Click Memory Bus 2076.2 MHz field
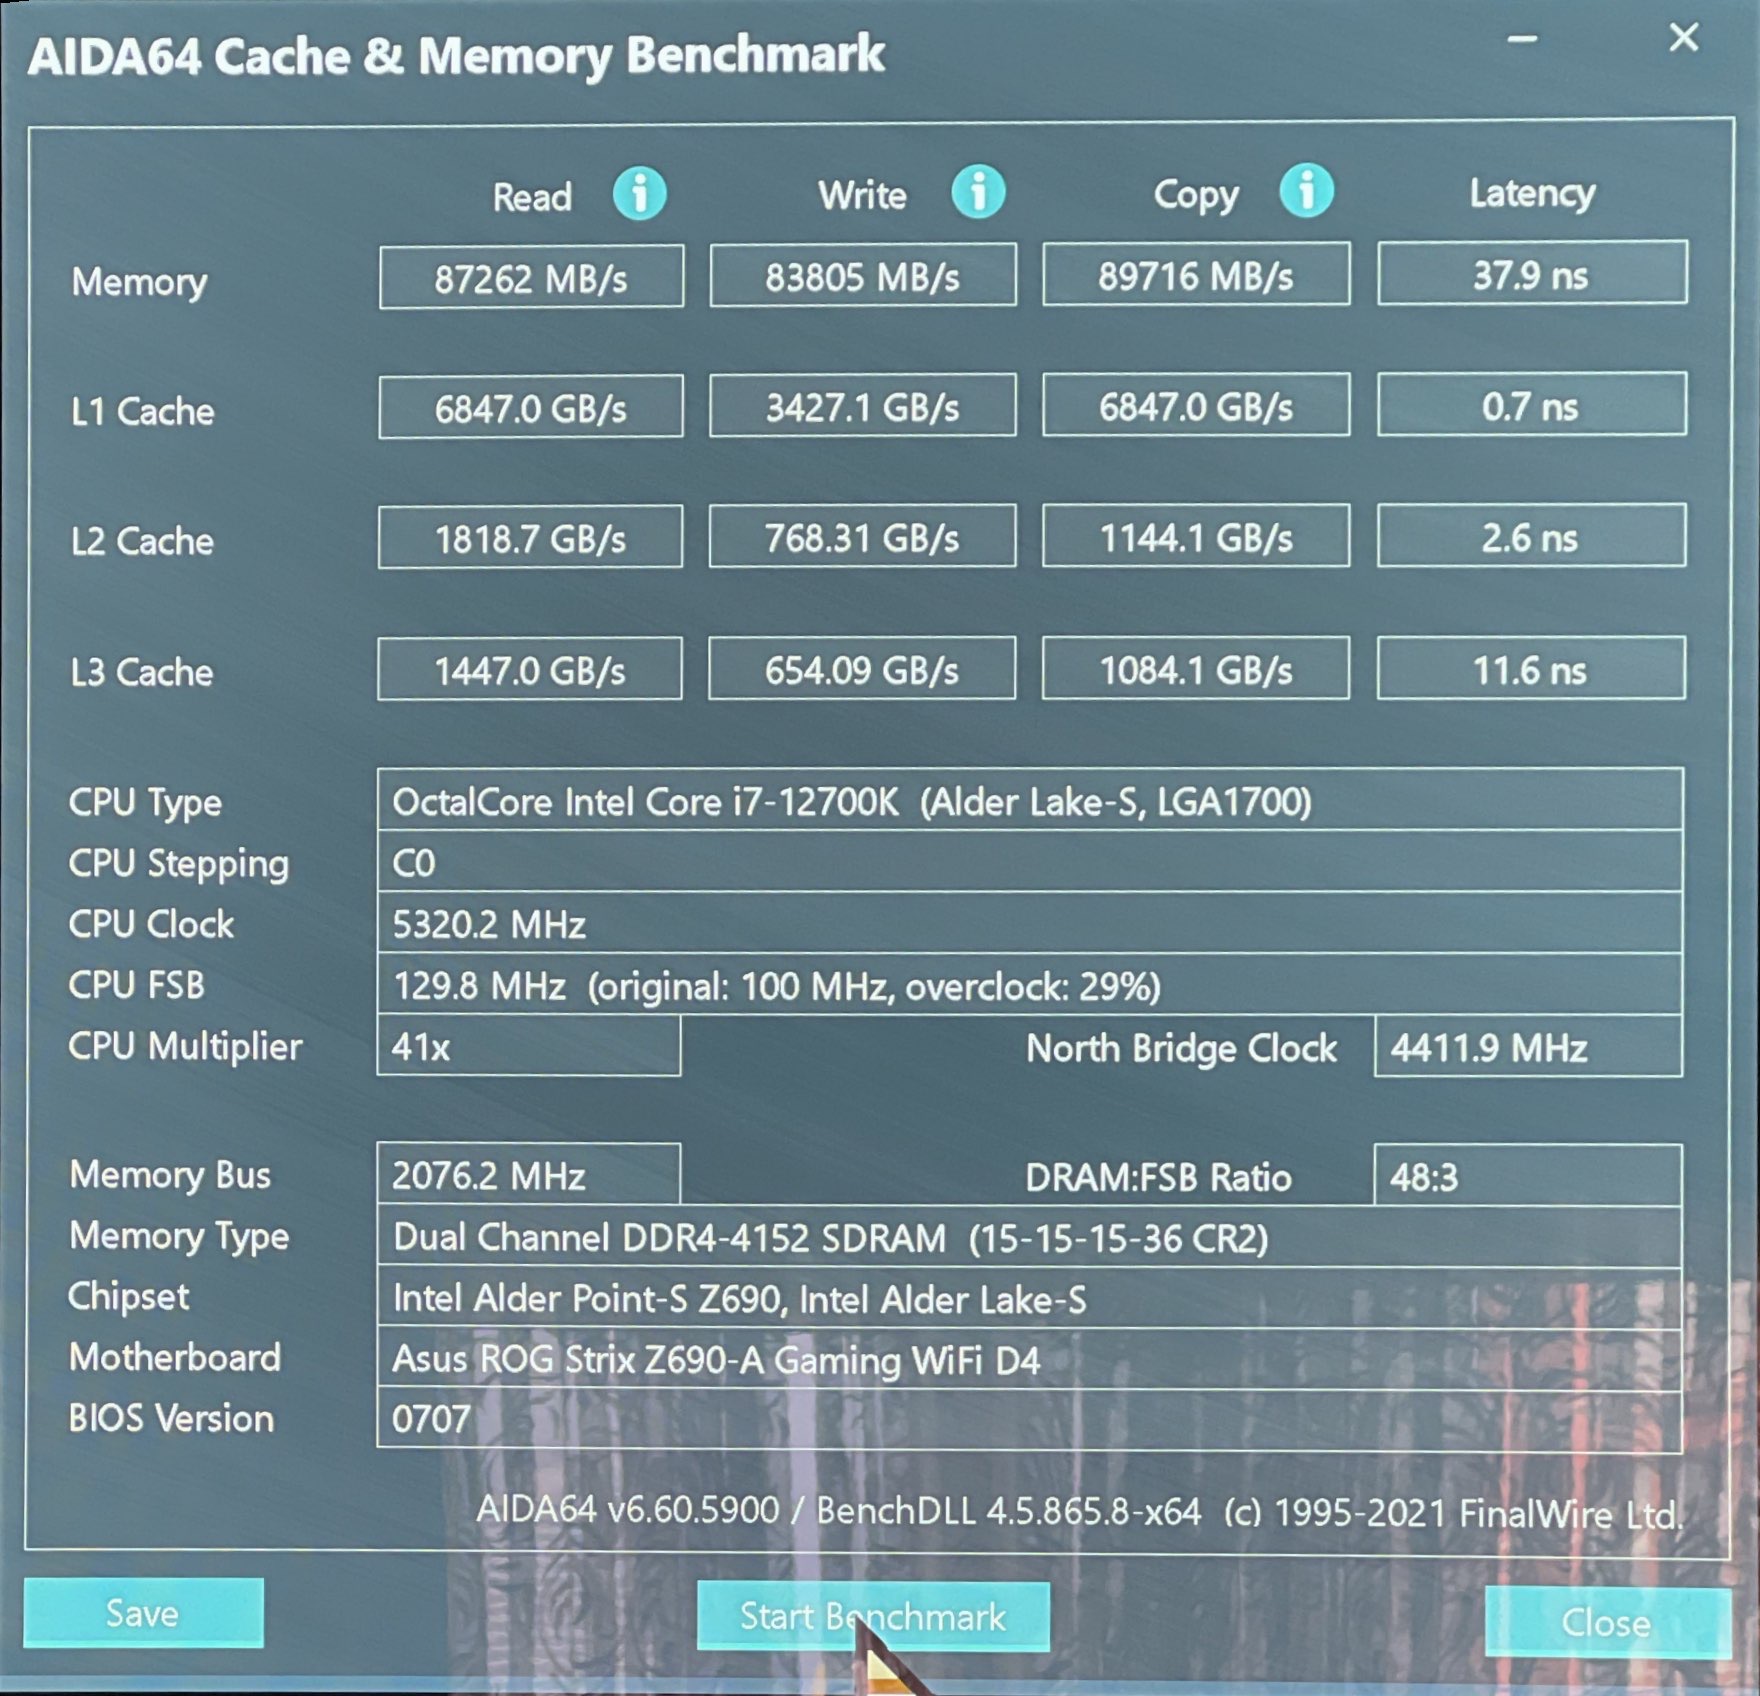Screen dimensions: 1760x1696 point(529,1174)
